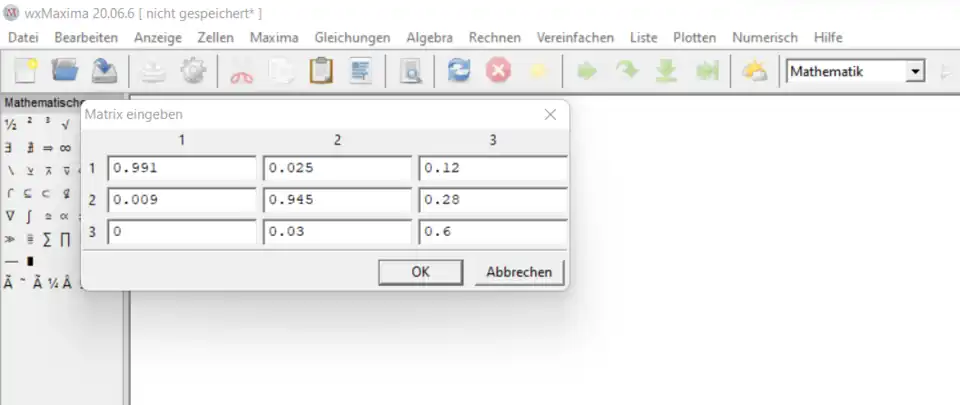Open the Gleichungen menu

[352, 38]
